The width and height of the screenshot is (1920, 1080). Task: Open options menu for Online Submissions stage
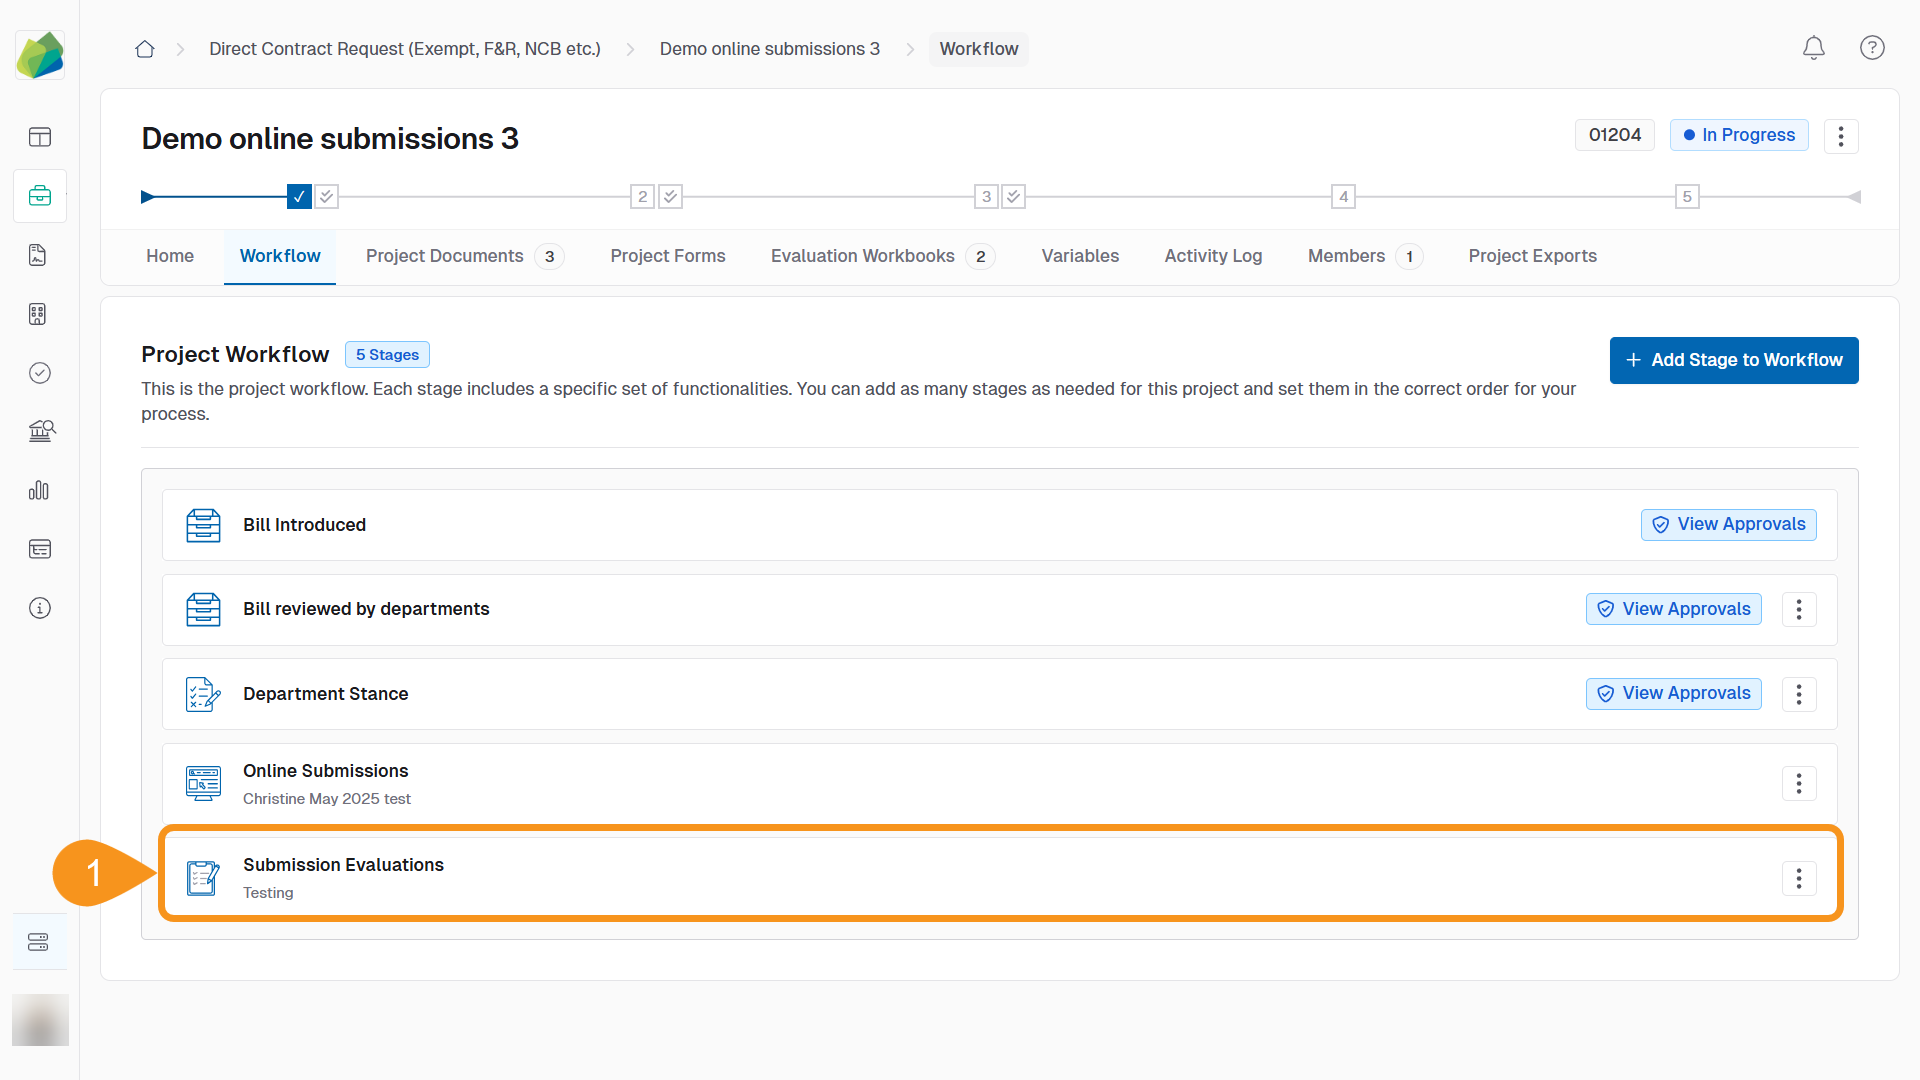pyautogui.click(x=1798, y=784)
